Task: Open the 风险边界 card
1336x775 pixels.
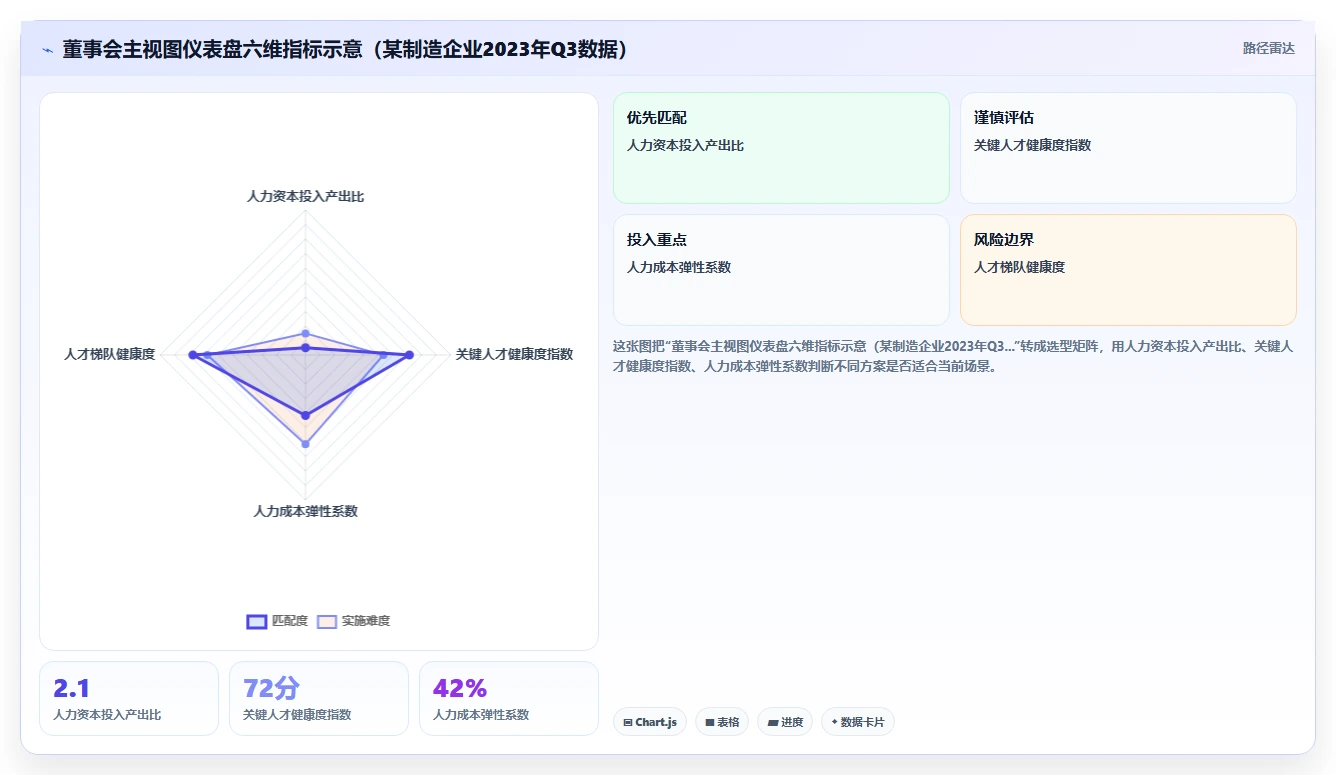Action: coord(1128,270)
